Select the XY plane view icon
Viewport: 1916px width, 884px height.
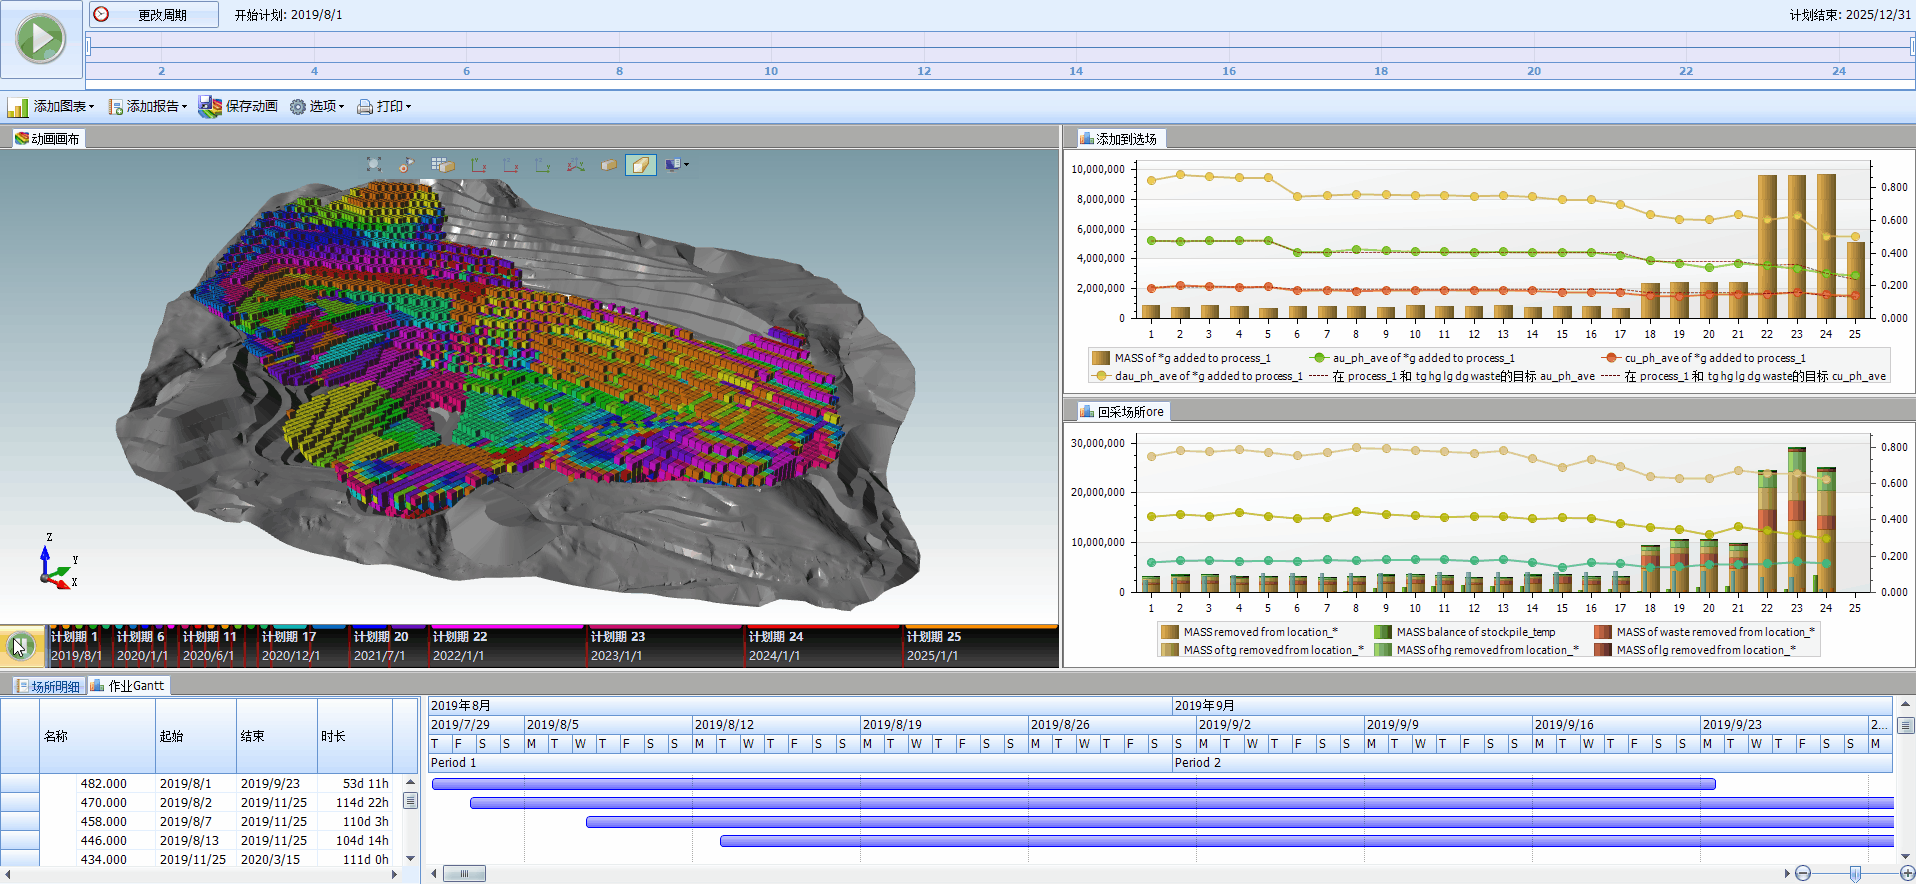479,165
